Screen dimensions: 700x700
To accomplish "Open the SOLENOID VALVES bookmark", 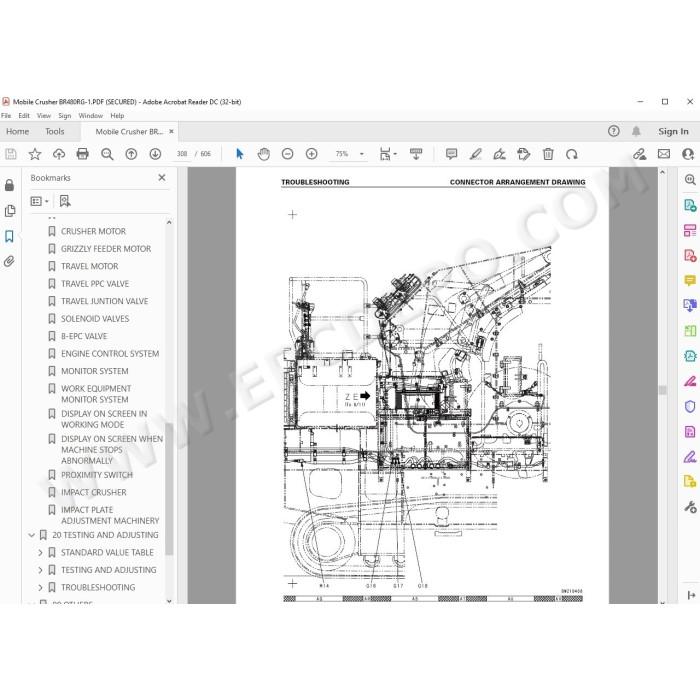I will [95, 319].
